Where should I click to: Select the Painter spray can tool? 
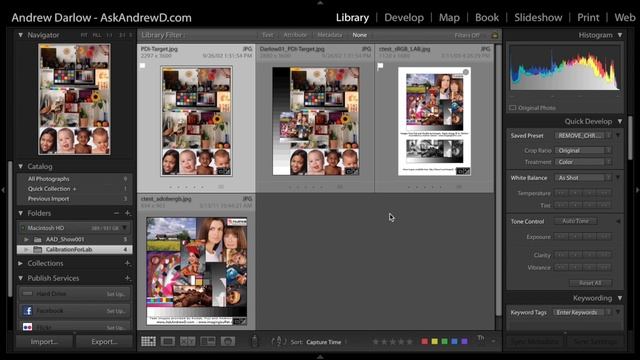coord(254,341)
